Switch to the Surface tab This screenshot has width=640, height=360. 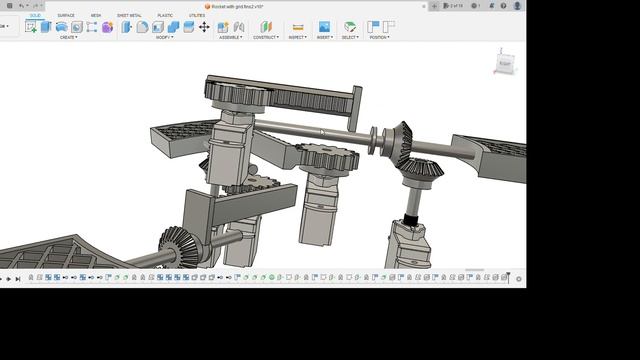coord(66,16)
